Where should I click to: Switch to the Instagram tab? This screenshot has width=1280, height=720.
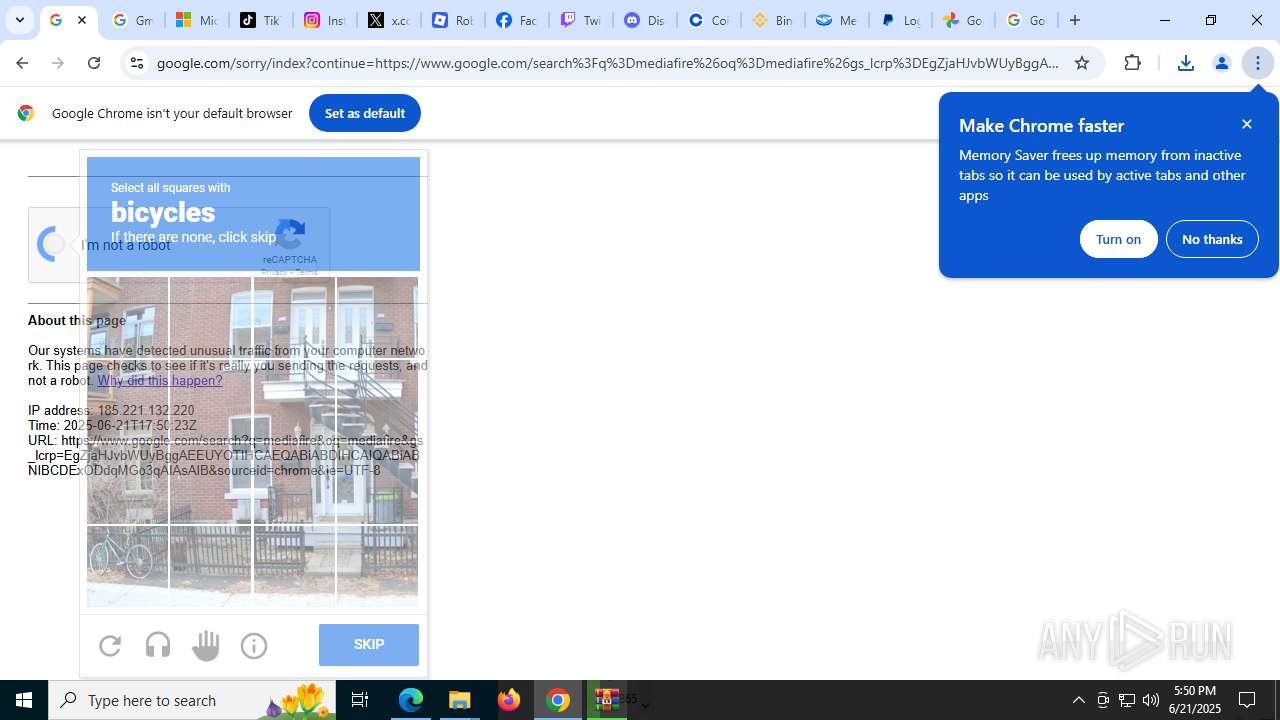(323, 20)
